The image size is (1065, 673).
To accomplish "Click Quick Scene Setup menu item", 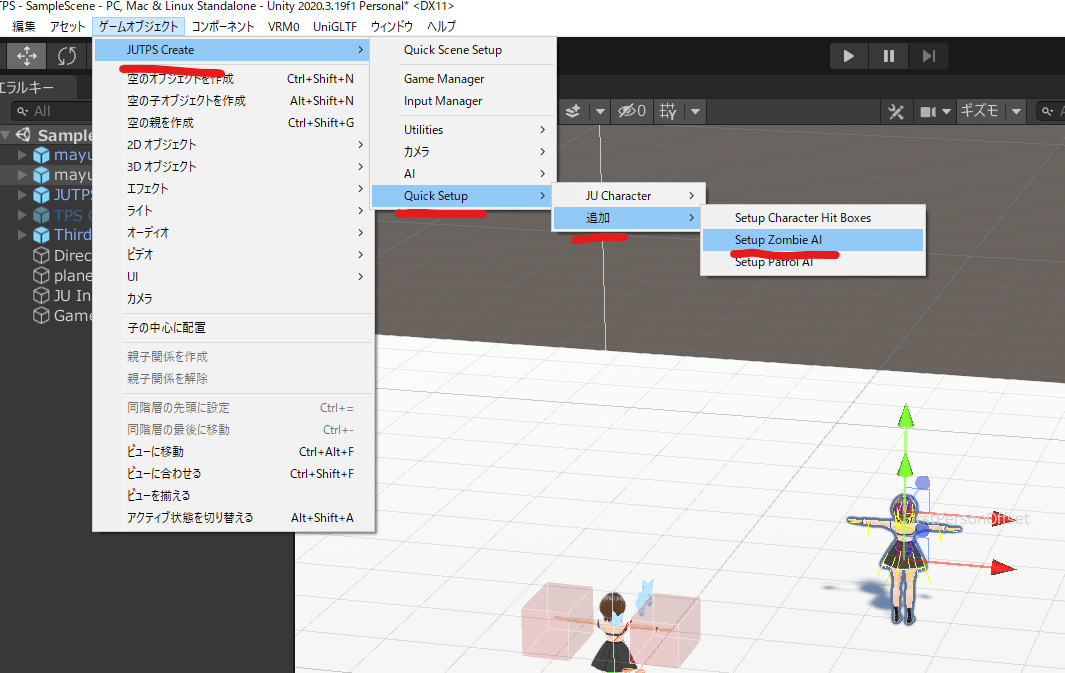I will (452, 50).
